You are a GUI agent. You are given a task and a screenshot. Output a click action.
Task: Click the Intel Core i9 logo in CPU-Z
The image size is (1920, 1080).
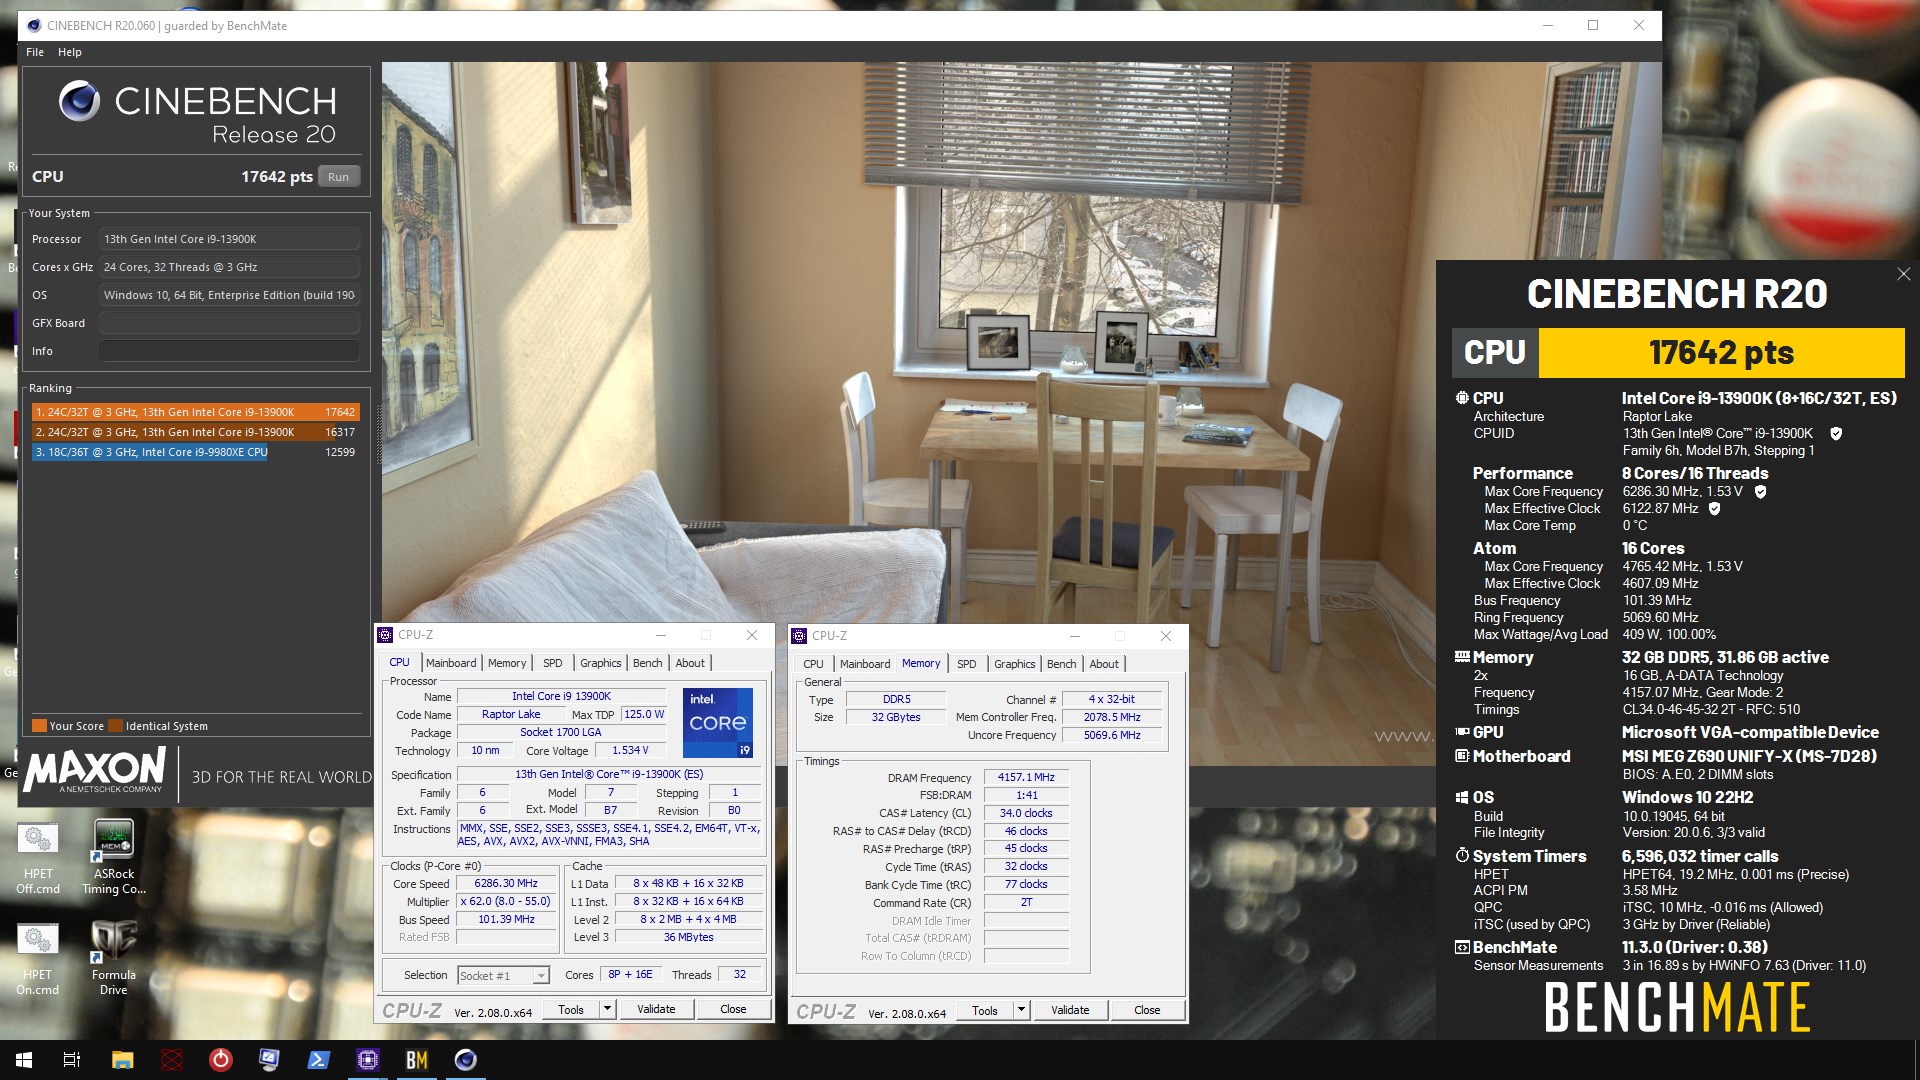[717, 722]
